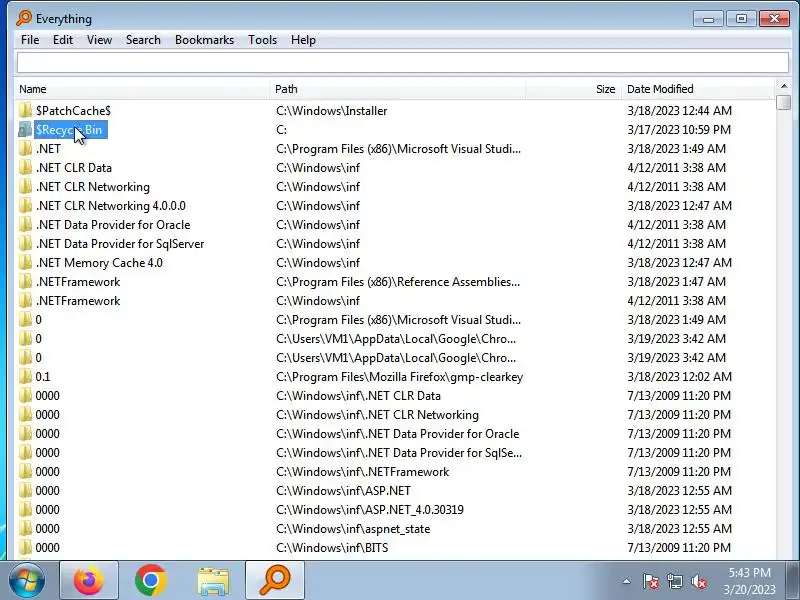Click the vertical scrollbar thumb
This screenshot has height=600, width=800.
tap(784, 102)
